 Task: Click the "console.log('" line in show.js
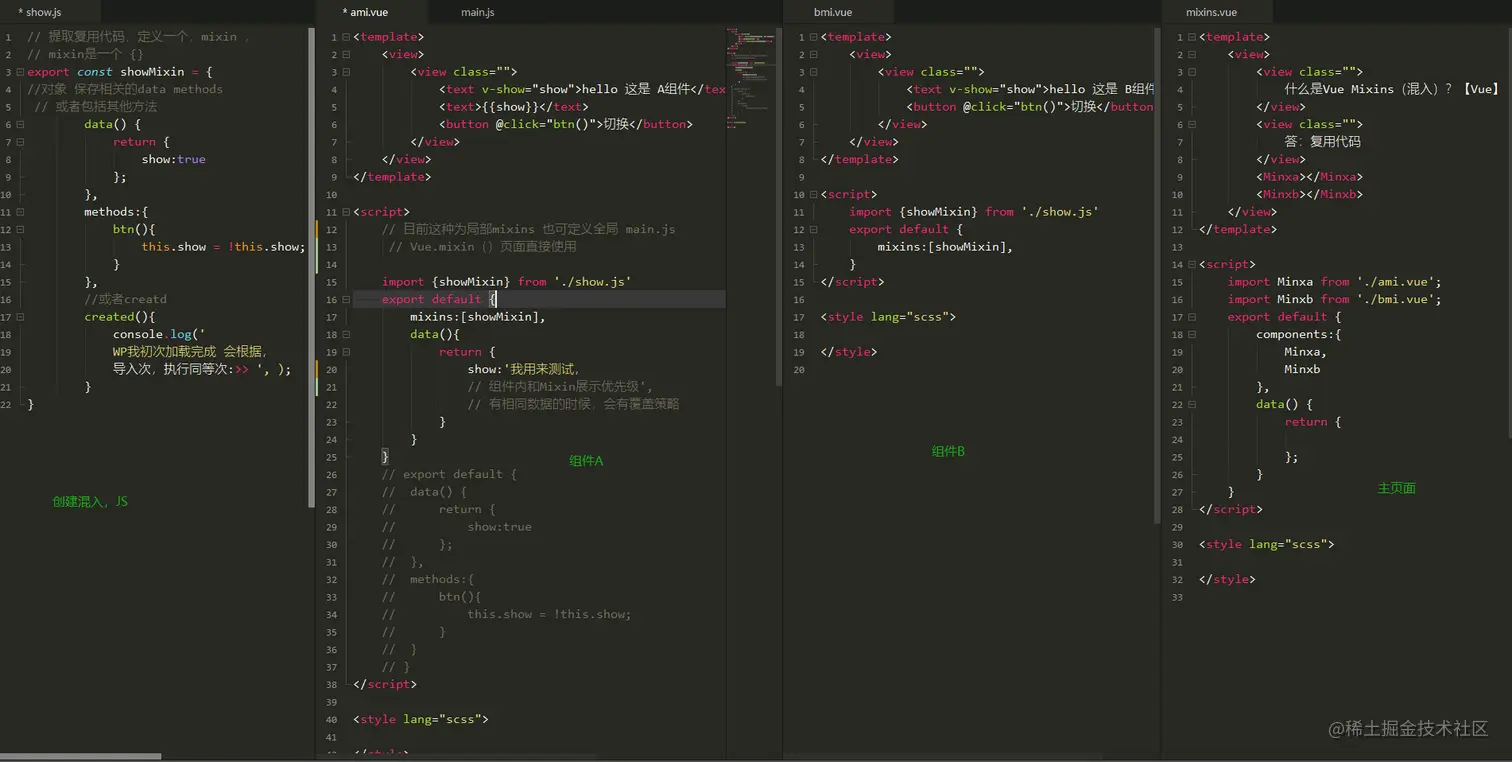[x=159, y=334]
